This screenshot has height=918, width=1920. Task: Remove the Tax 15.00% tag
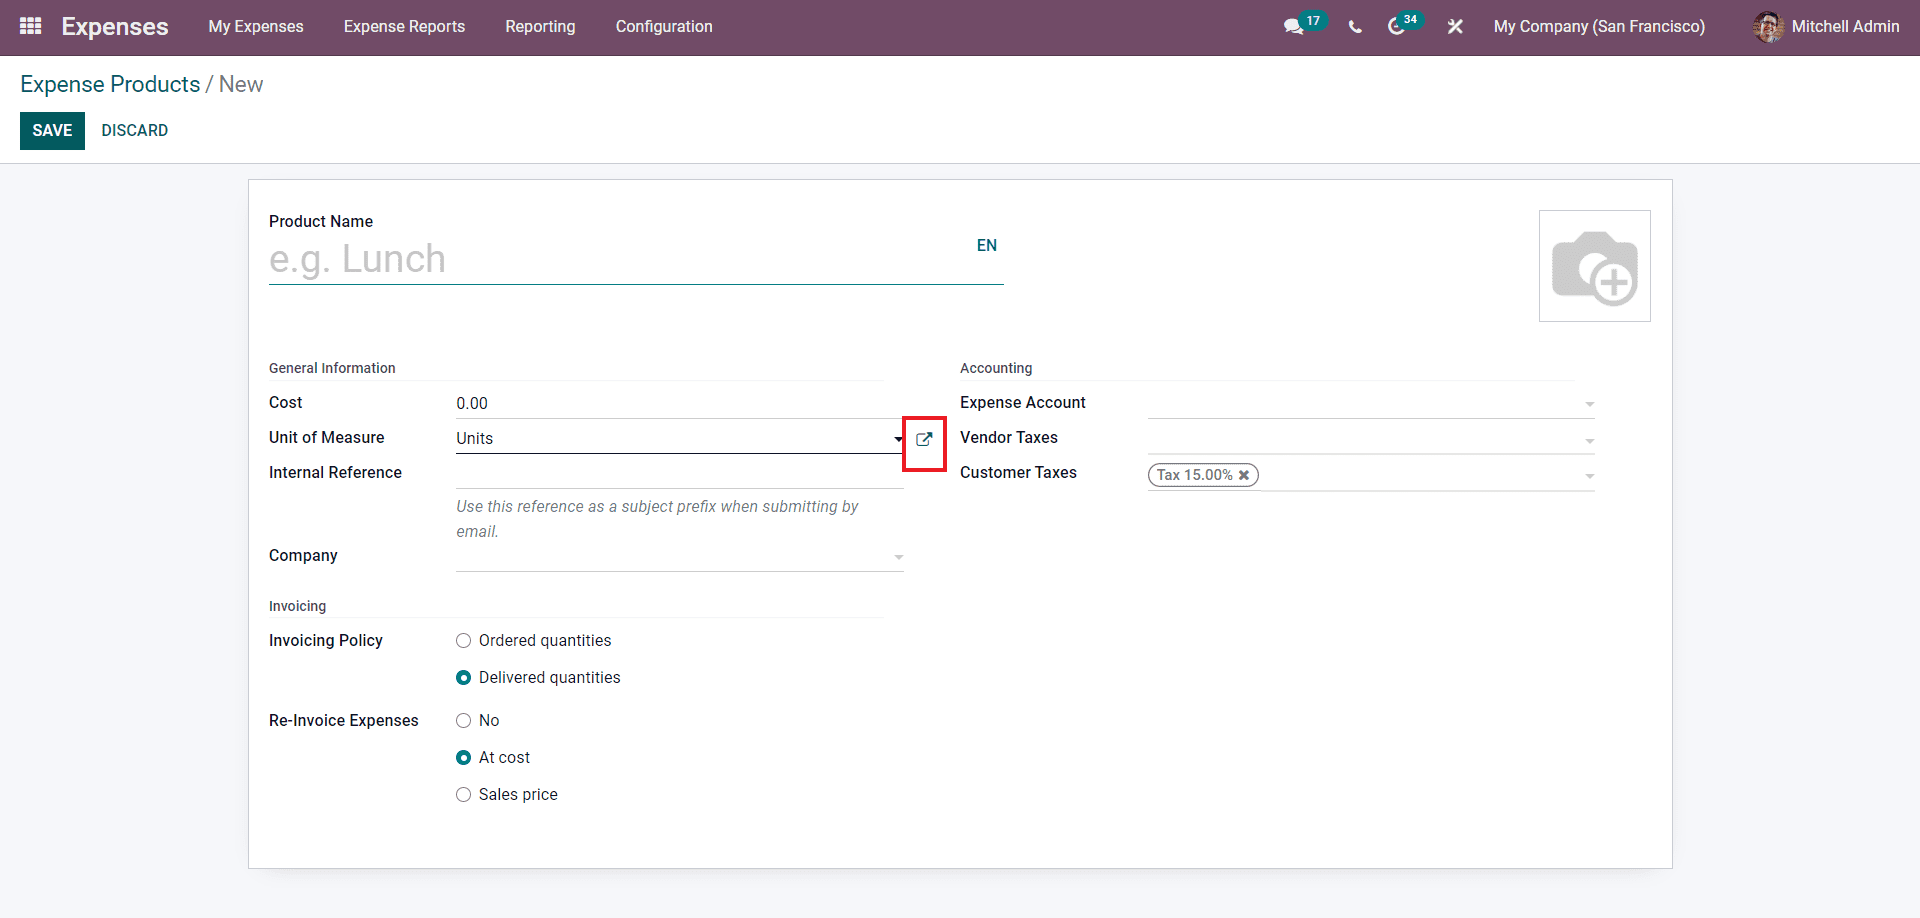pyautogui.click(x=1244, y=475)
